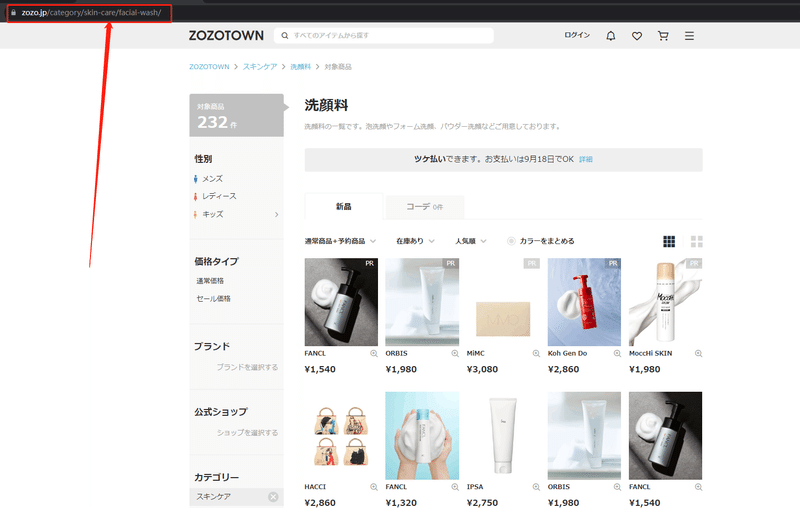Click the lock icon in the address bar

pos(13,12)
